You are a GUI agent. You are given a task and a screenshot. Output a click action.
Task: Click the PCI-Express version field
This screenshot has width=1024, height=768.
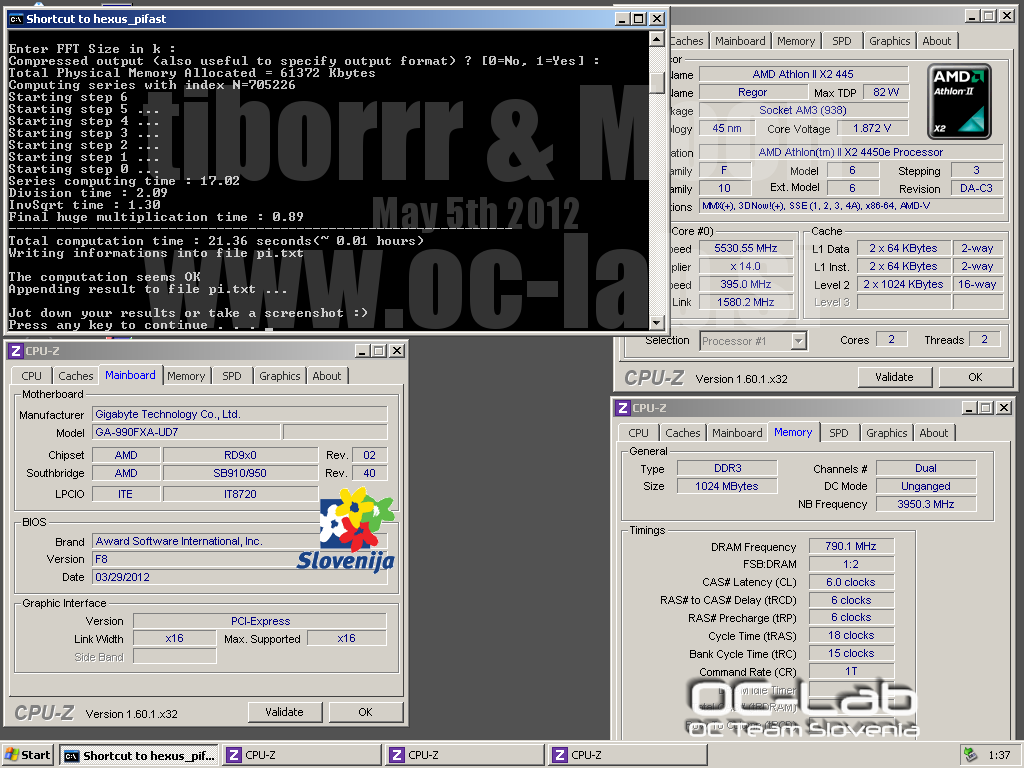click(x=260, y=621)
